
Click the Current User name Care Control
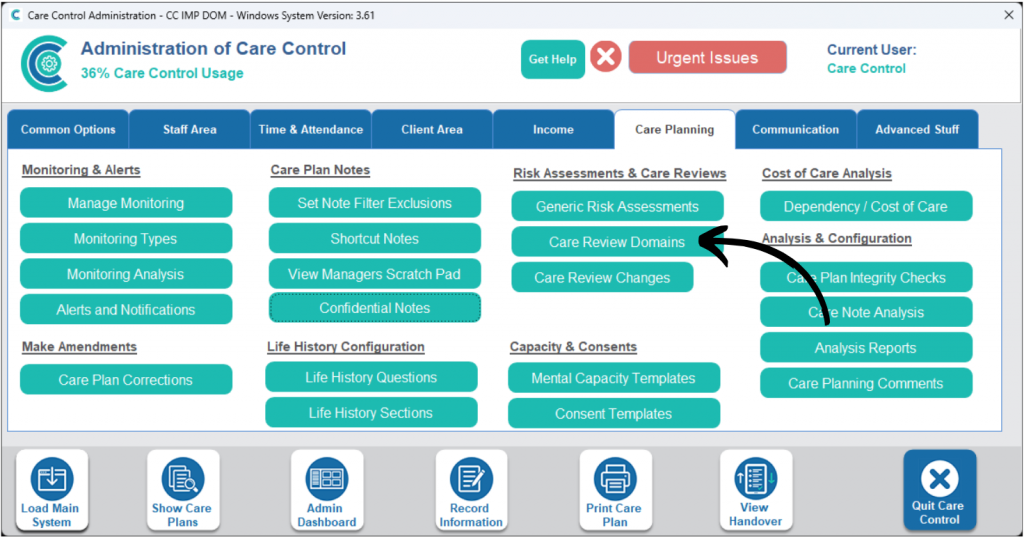point(866,68)
